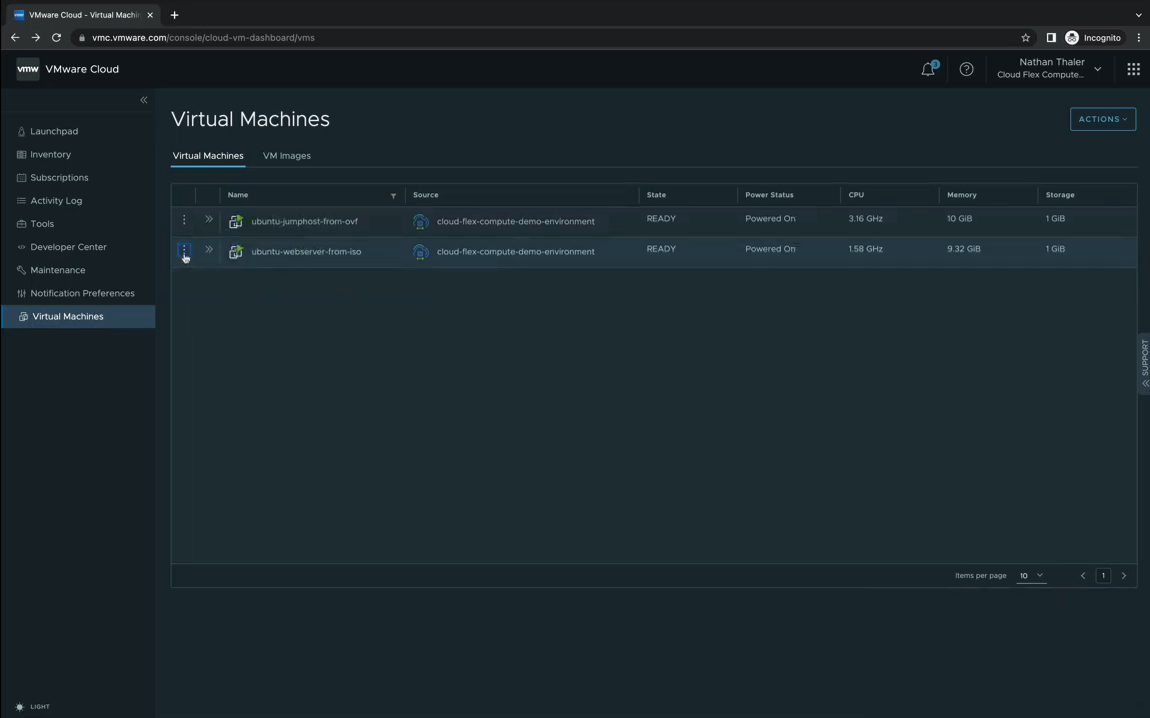Switch to the VM Images tab
1150x718 pixels.
(287, 155)
